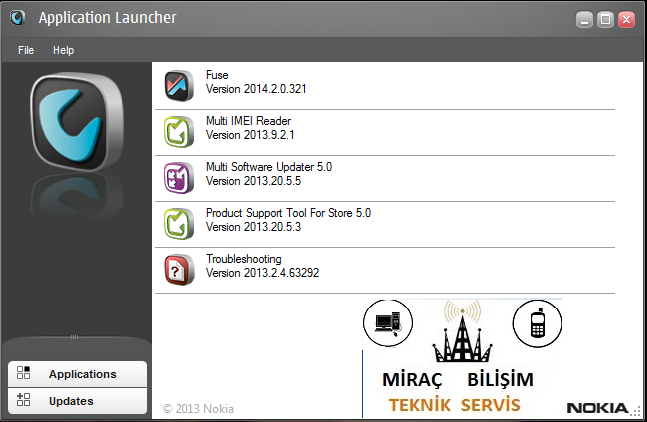Select 'Multi Software Updater 5.0' text
This screenshot has height=422, width=647.
[269, 167]
